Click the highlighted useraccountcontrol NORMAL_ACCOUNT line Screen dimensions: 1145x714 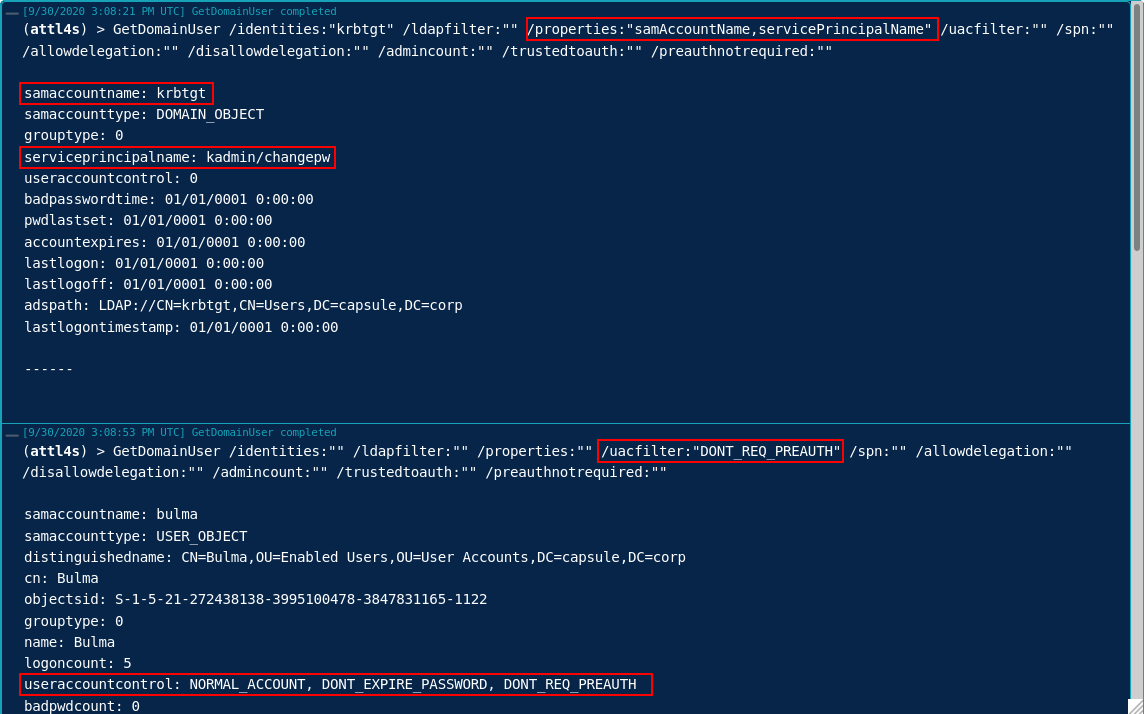point(335,684)
